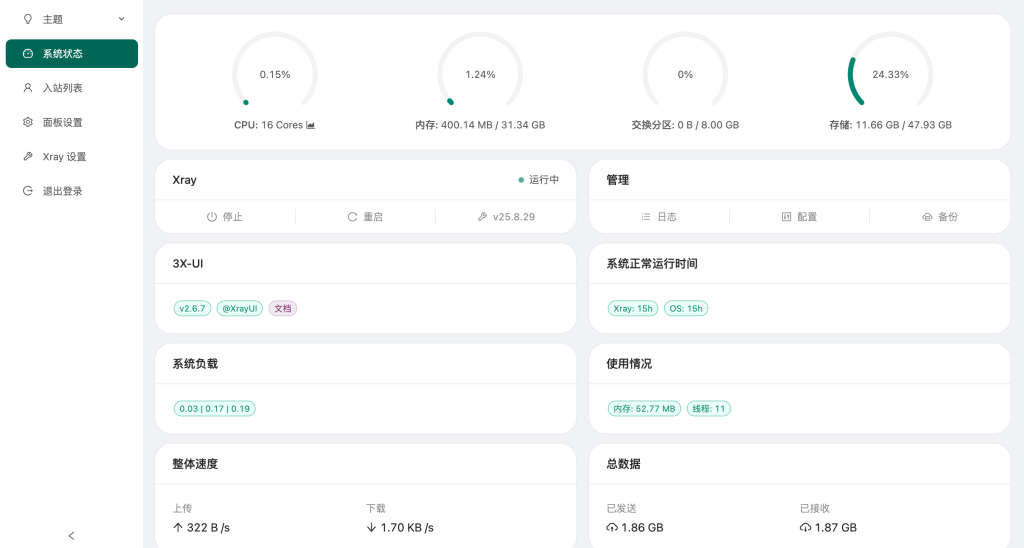Click the memory 1.24% usage gauge
1024x548 pixels.
tap(480, 74)
